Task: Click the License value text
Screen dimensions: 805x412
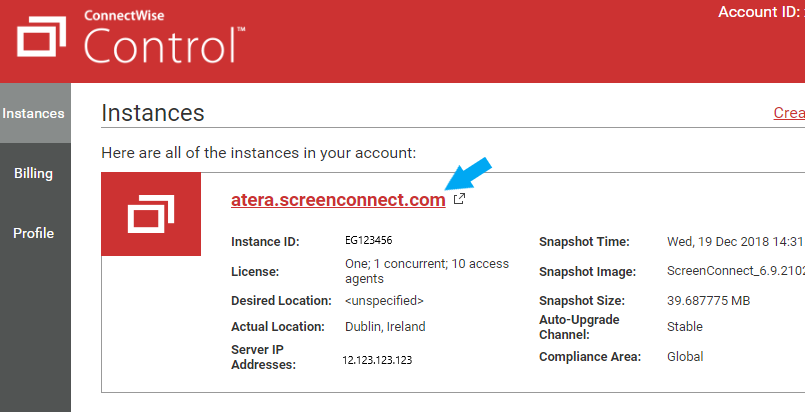Action: (426, 271)
